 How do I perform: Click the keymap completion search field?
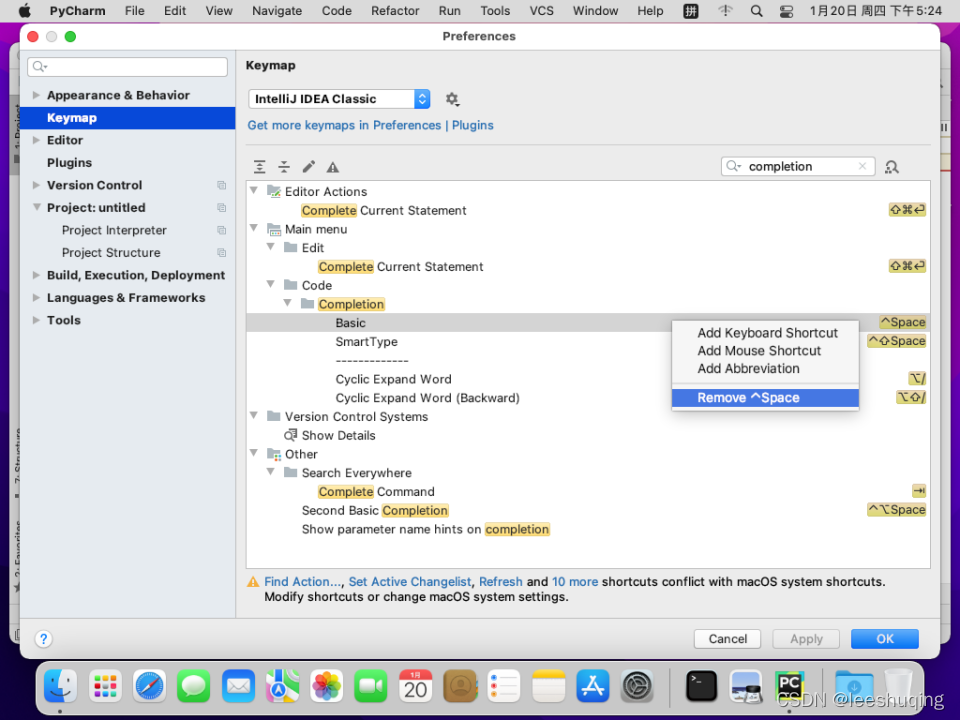click(798, 166)
